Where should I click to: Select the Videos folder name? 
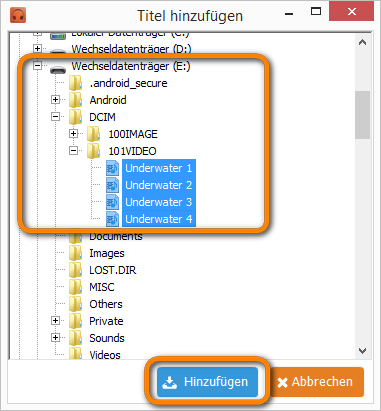coord(105,355)
